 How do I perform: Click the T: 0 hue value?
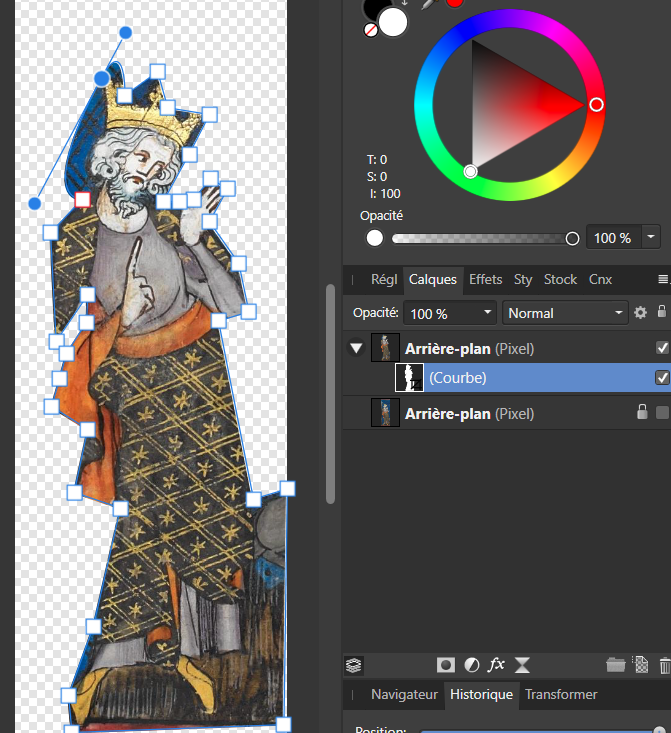pos(376,160)
